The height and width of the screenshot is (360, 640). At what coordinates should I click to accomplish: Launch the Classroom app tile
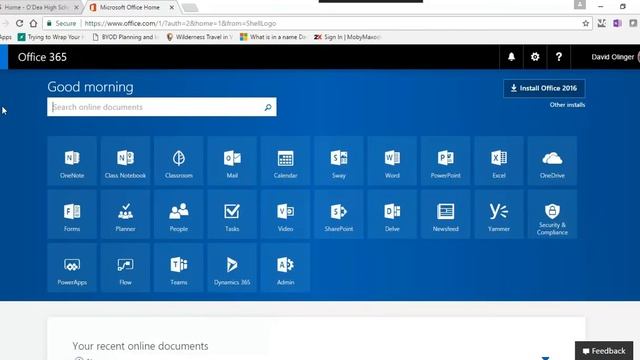tap(179, 161)
